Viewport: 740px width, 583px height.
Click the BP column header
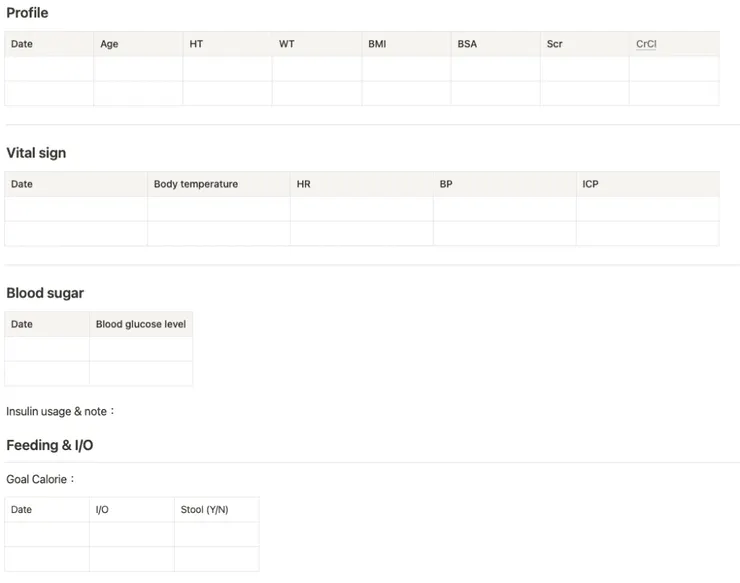click(446, 184)
